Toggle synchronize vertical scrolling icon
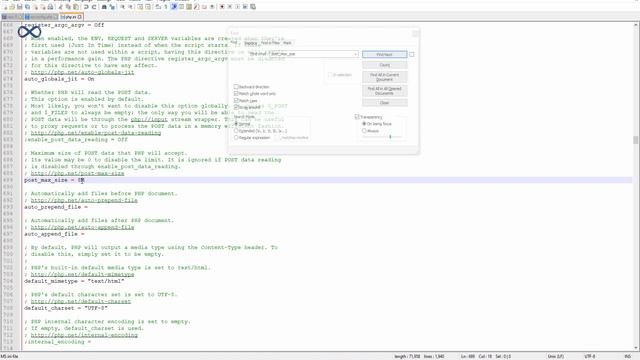 pos(140,7)
